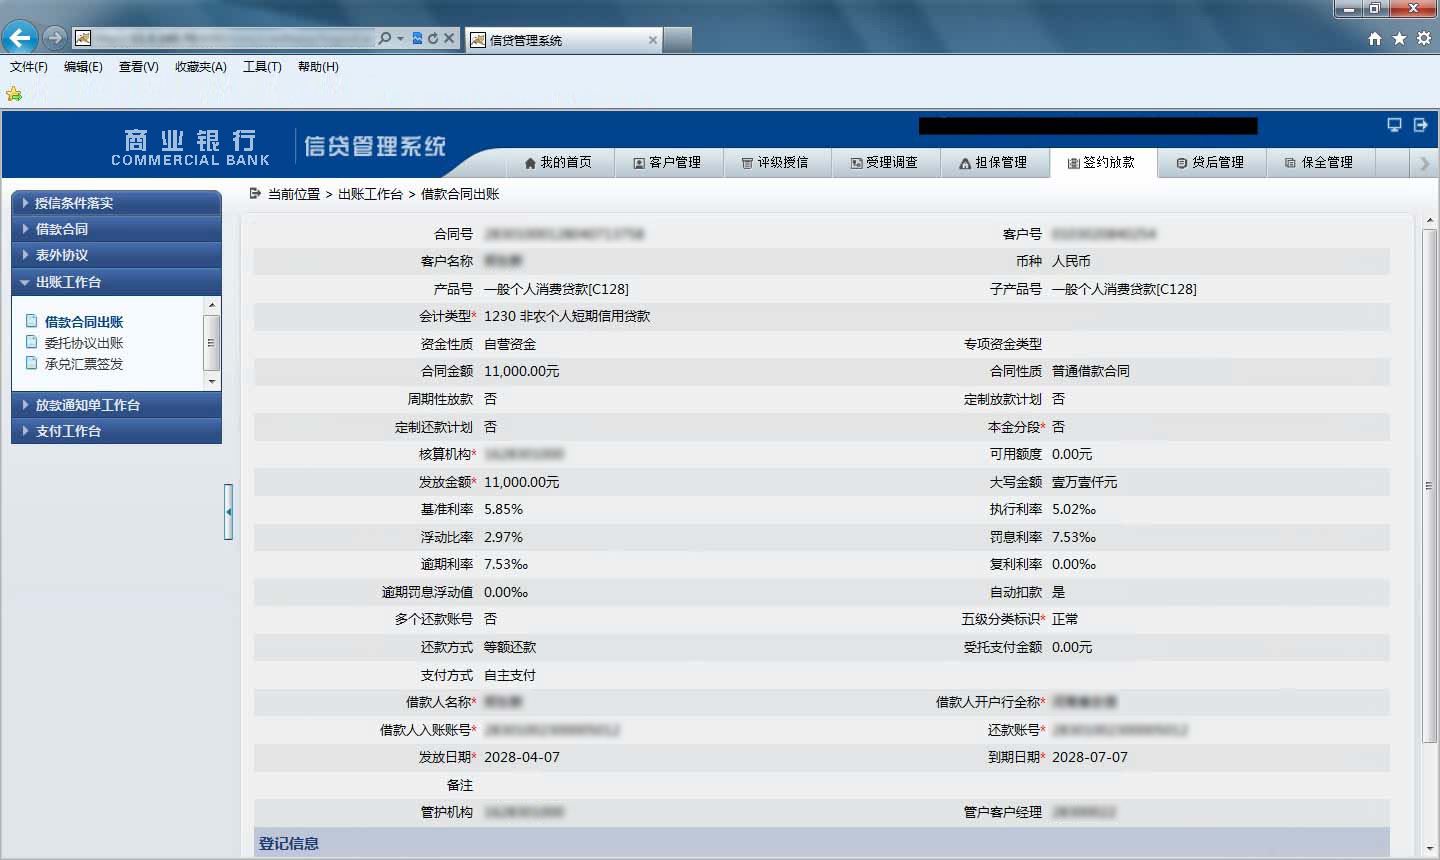Click the browser forward arrow
The width and height of the screenshot is (1440, 860).
(55, 38)
